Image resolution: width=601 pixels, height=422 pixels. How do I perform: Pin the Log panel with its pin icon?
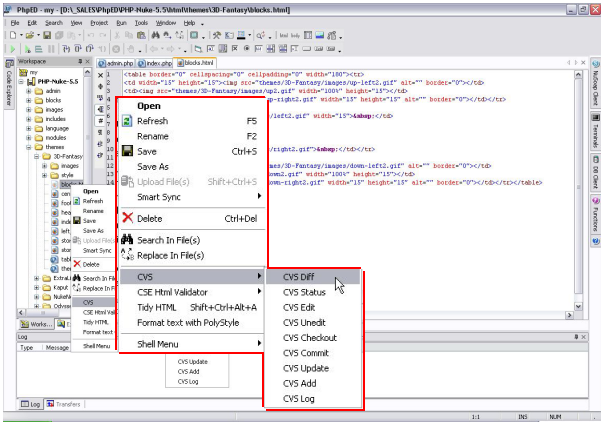point(576,337)
